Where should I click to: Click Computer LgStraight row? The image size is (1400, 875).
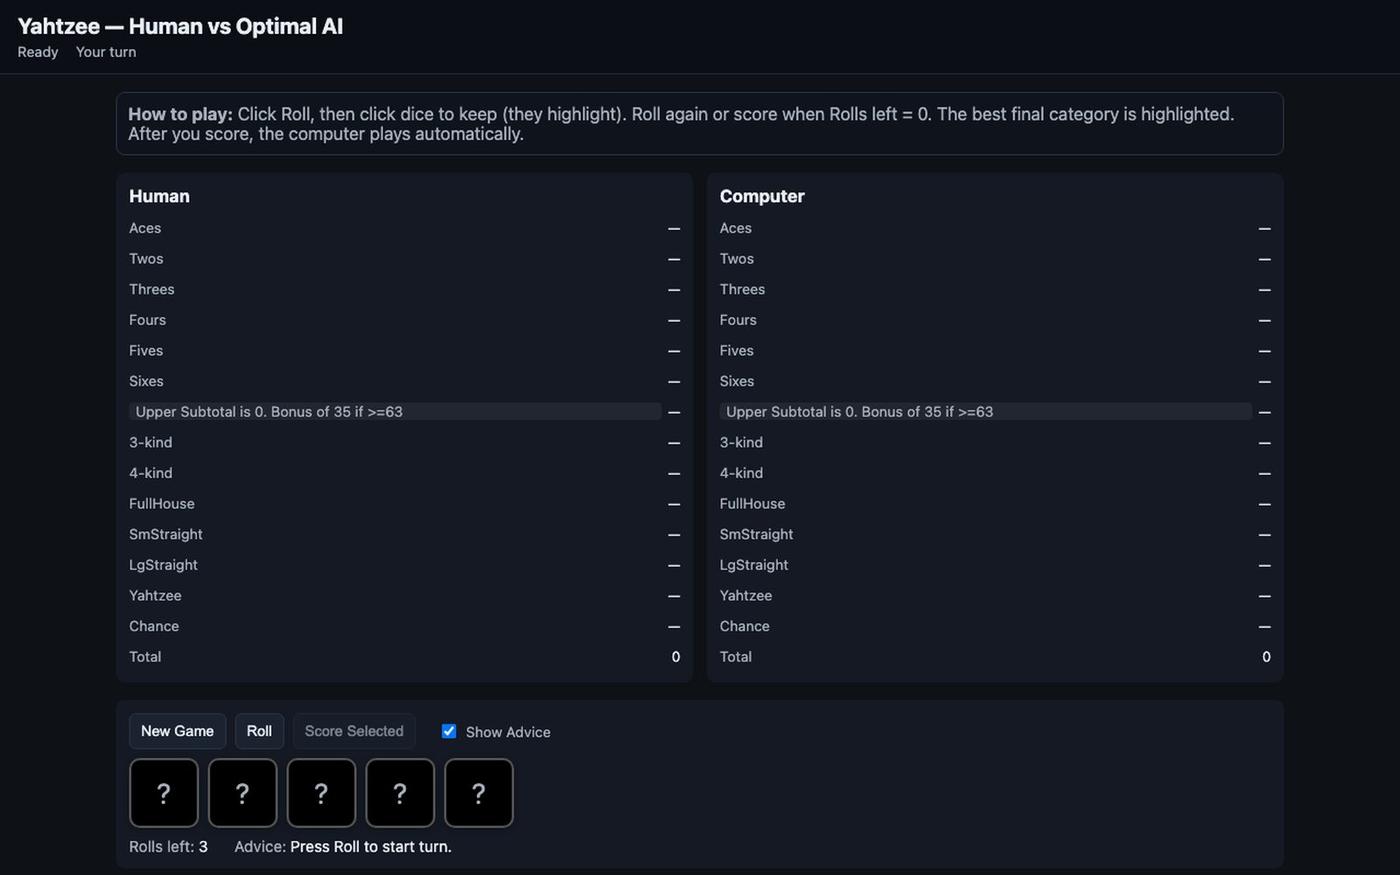995,565
